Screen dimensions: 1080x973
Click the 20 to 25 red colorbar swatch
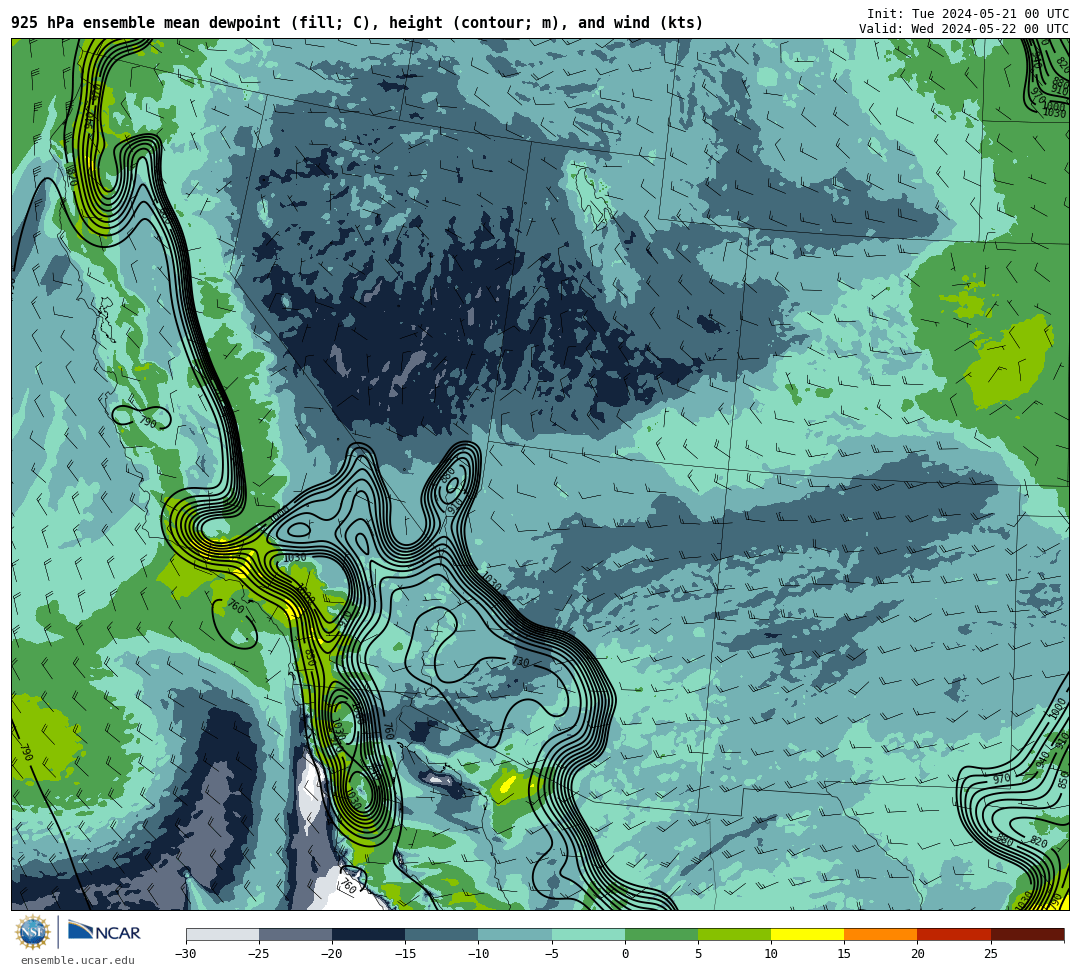click(x=954, y=934)
